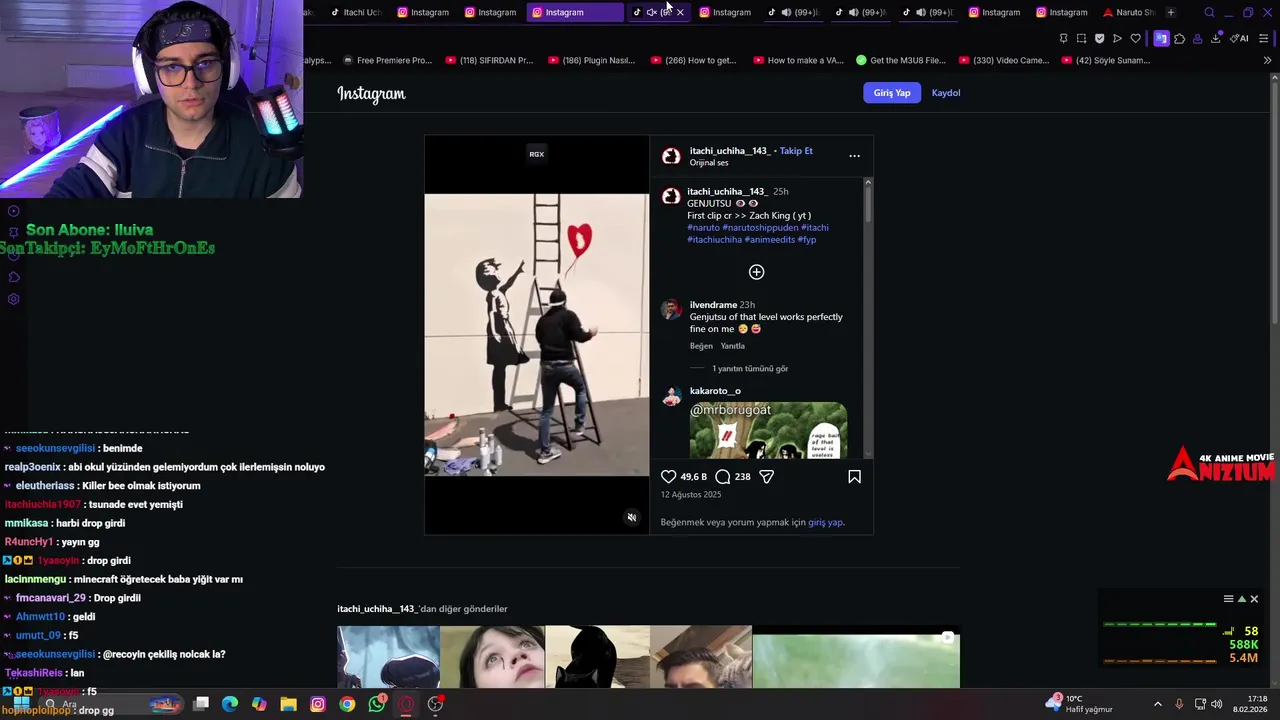Viewport: 1280px width, 720px height.
Task: Open the Instagram app from the taskbar
Action: click(x=318, y=704)
